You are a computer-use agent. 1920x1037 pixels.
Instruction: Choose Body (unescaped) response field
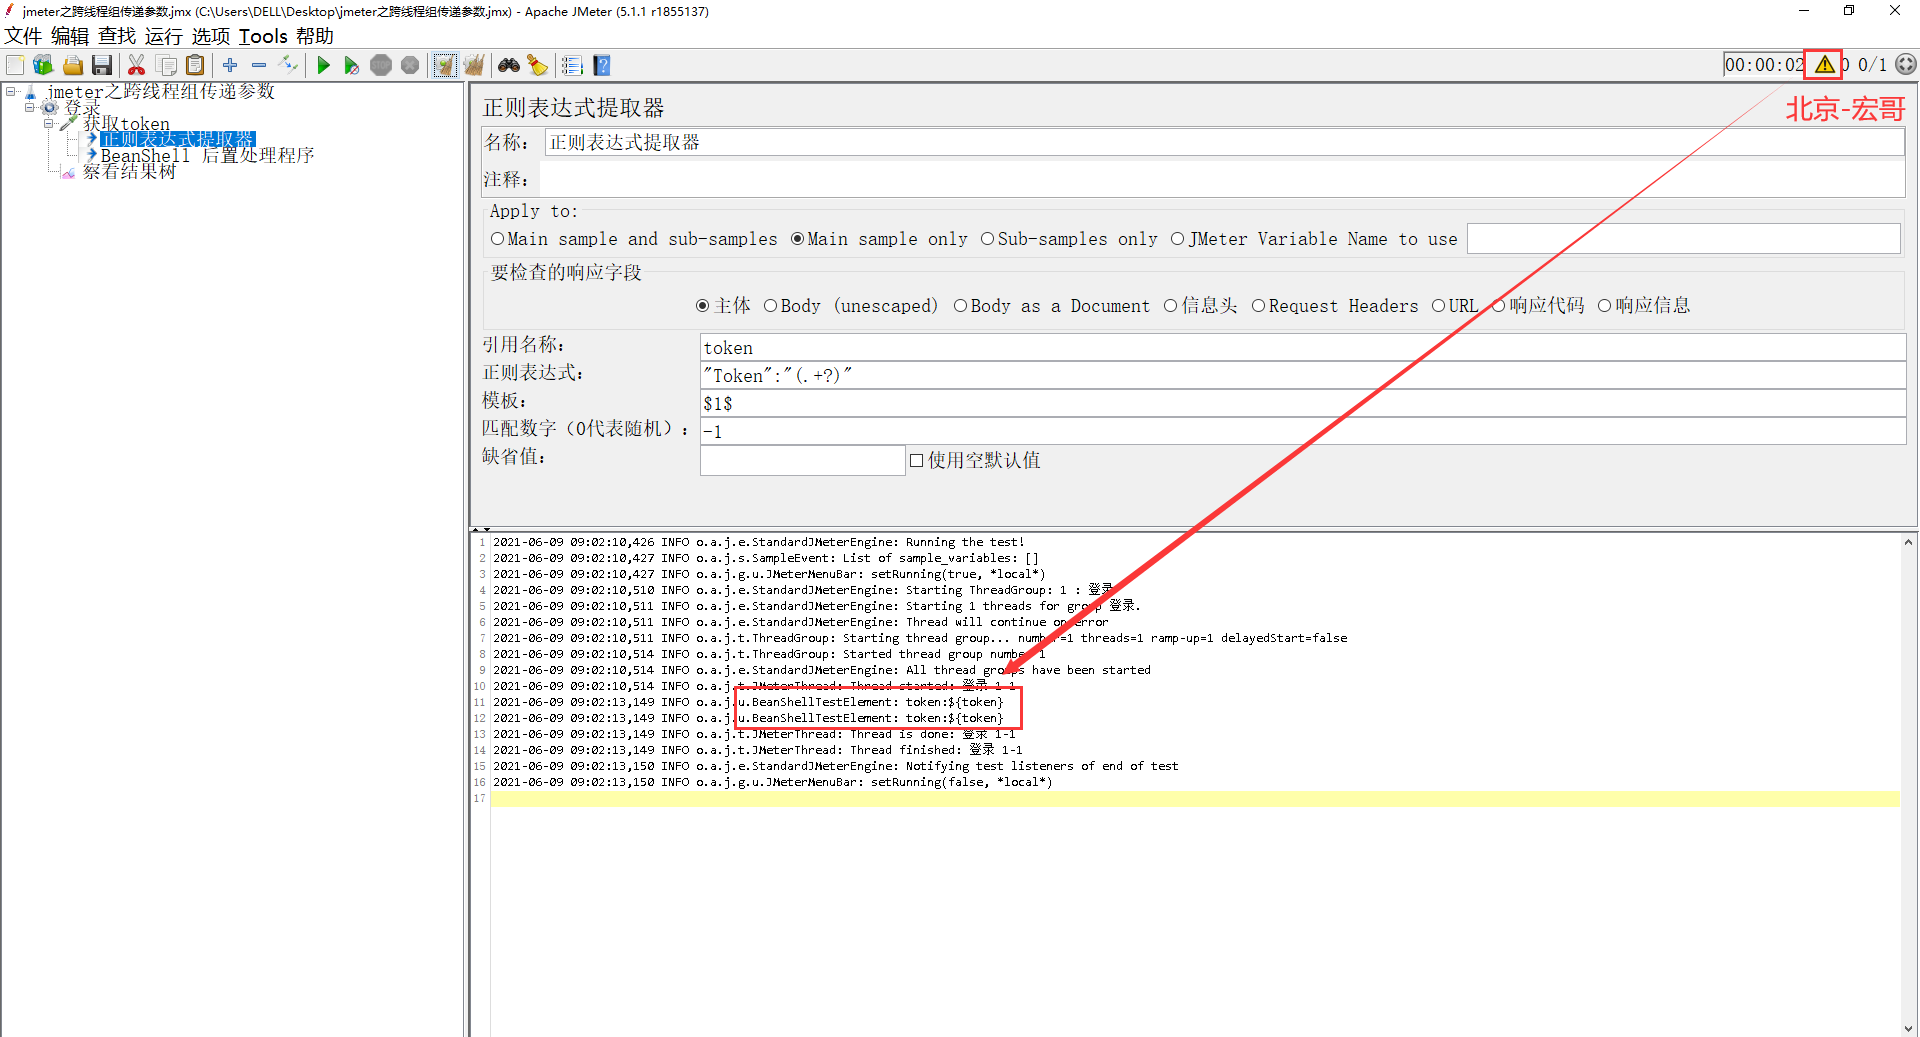point(851,306)
